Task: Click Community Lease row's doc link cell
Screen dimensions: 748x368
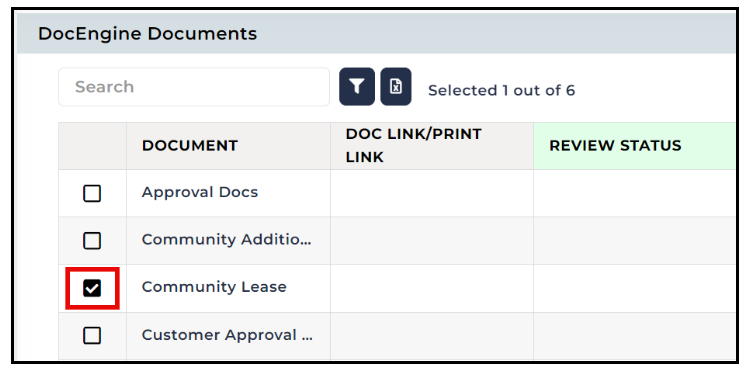Action: point(432,288)
